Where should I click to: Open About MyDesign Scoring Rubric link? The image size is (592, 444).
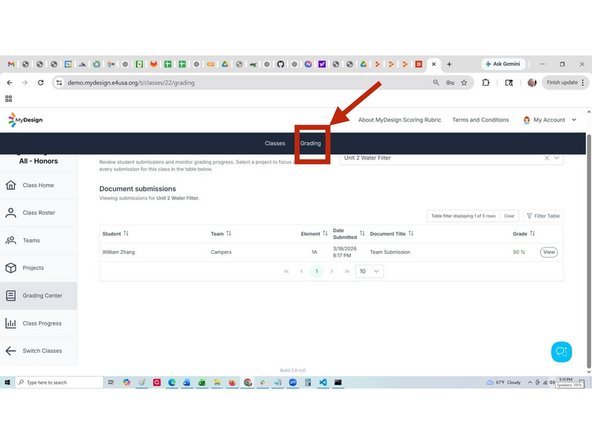point(399,120)
